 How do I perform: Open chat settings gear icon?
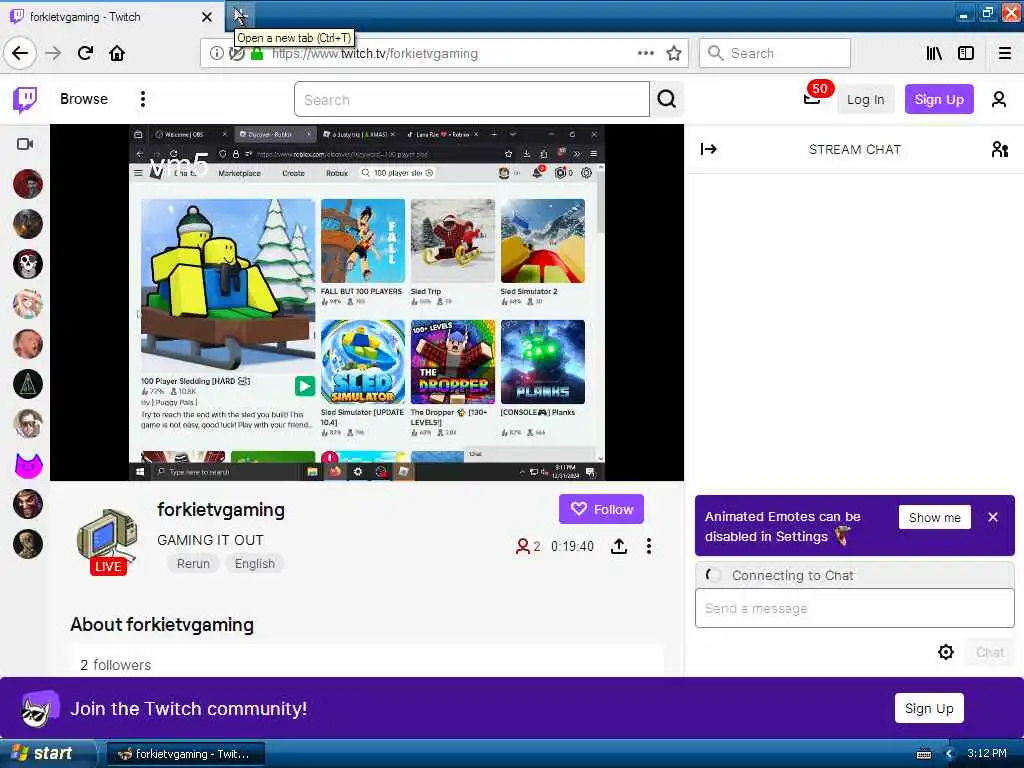click(x=946, y=652)
